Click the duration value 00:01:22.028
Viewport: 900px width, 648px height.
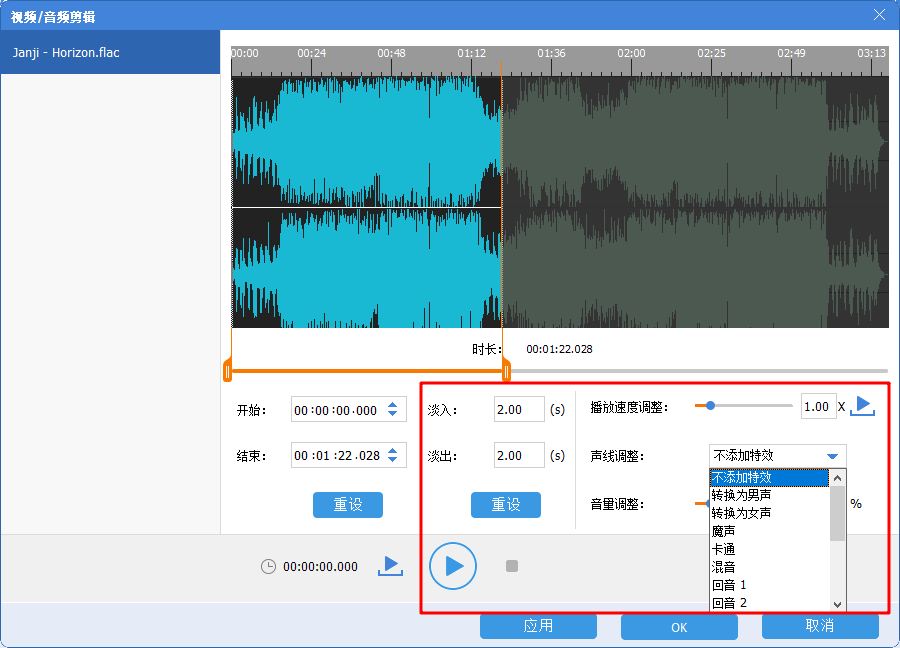559,349
